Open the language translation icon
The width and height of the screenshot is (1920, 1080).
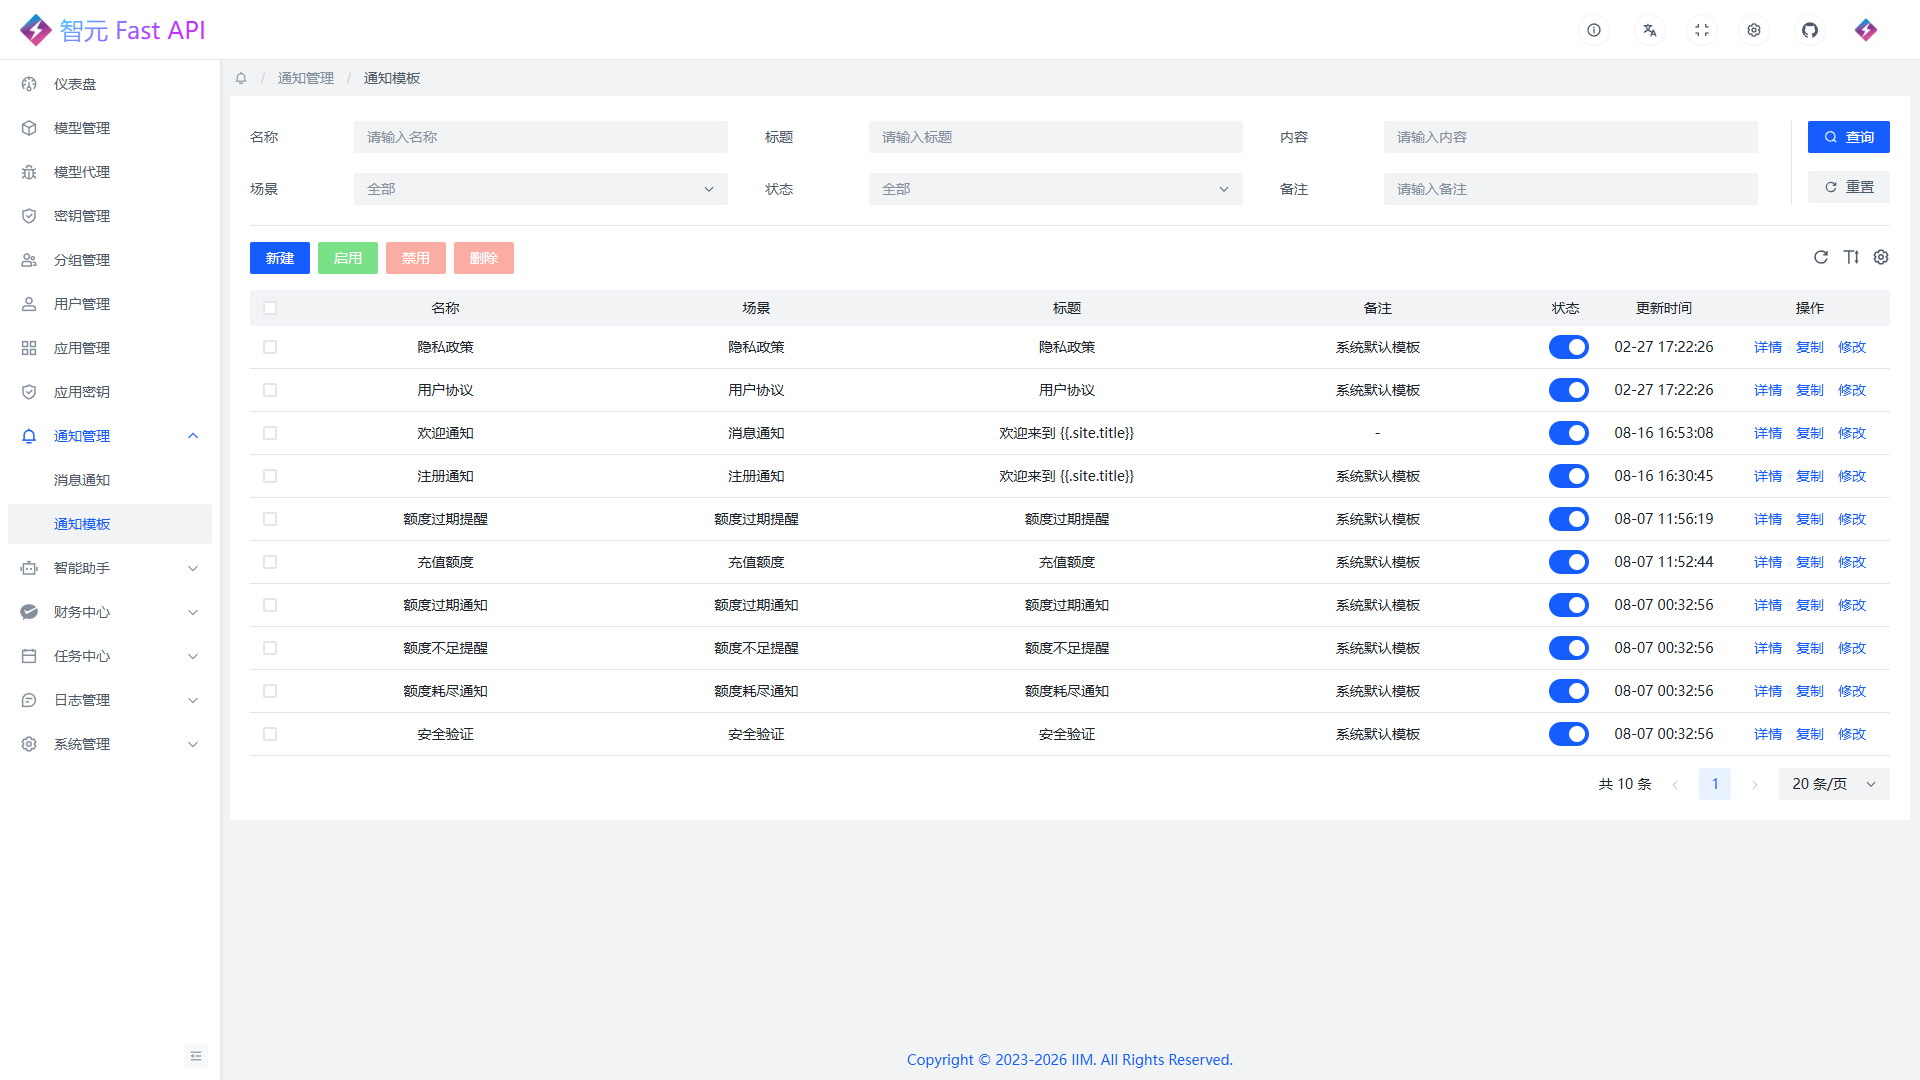pyautogui.click(x=1650, y=30)
